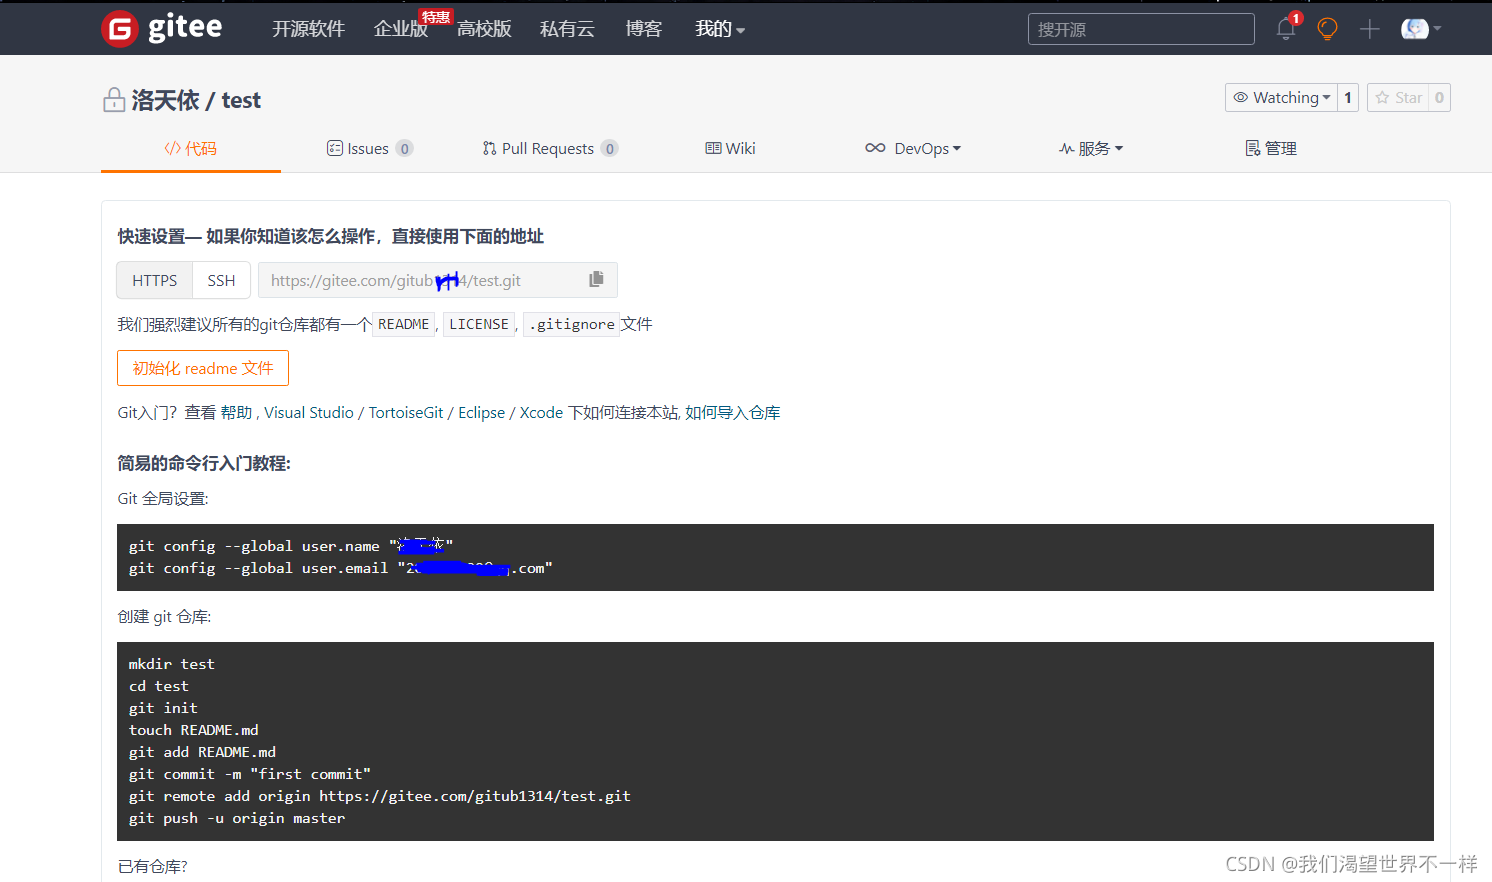This screenshot has height=882, width=1492.
Task: Go to 高校版 in the top navigation
Action: (484, 29)
